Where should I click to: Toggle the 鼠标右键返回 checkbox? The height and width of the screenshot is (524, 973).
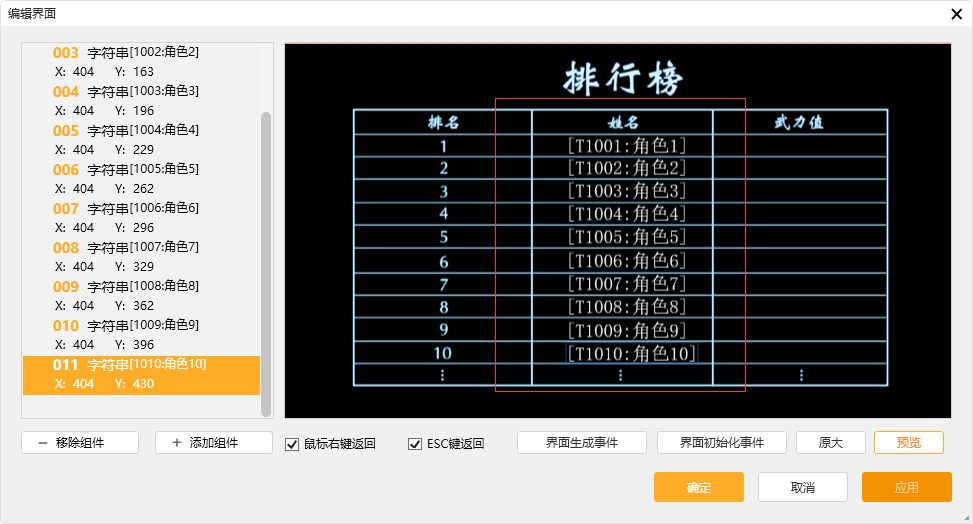[x=292, y=444]
